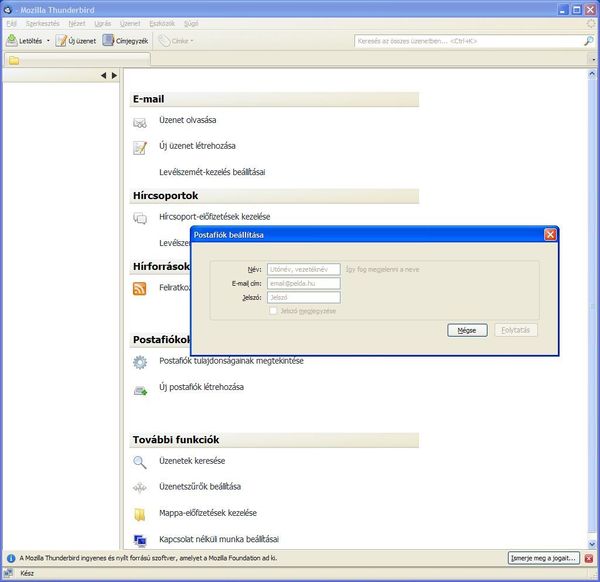Screen dimensions: 600x582
Task: Click the Ismerje meg a jogait button
Action: [x=542, y=558]
